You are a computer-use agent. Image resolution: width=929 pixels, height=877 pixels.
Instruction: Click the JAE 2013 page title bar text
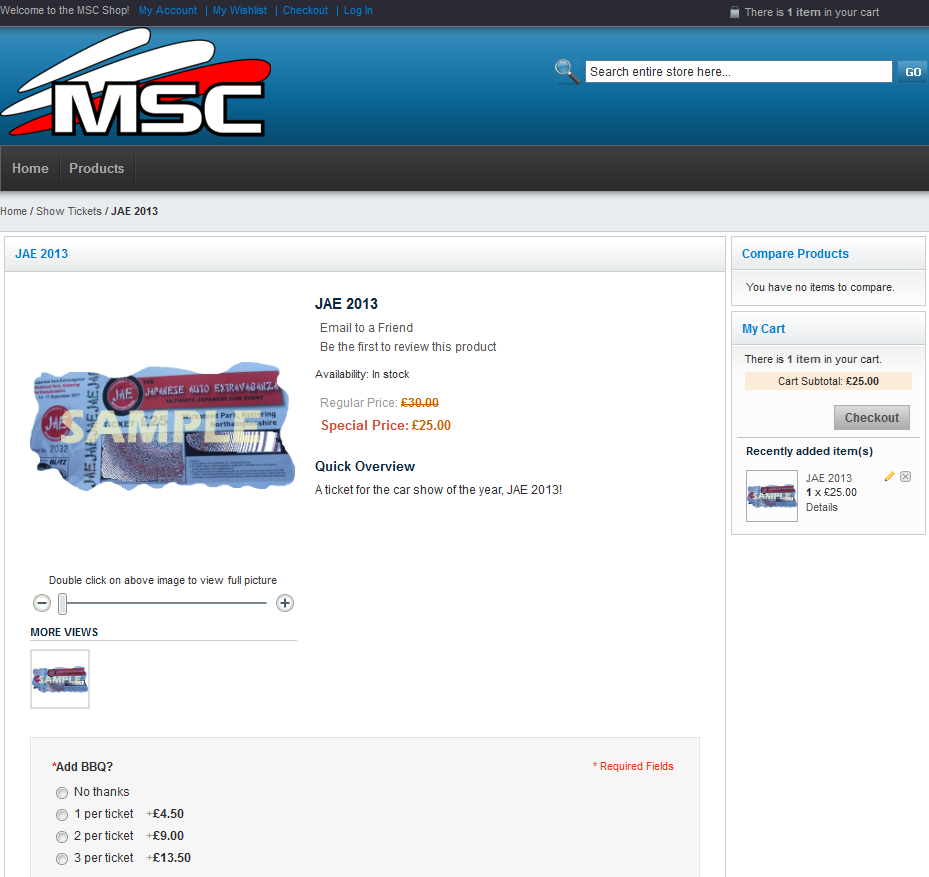(41, 254)
